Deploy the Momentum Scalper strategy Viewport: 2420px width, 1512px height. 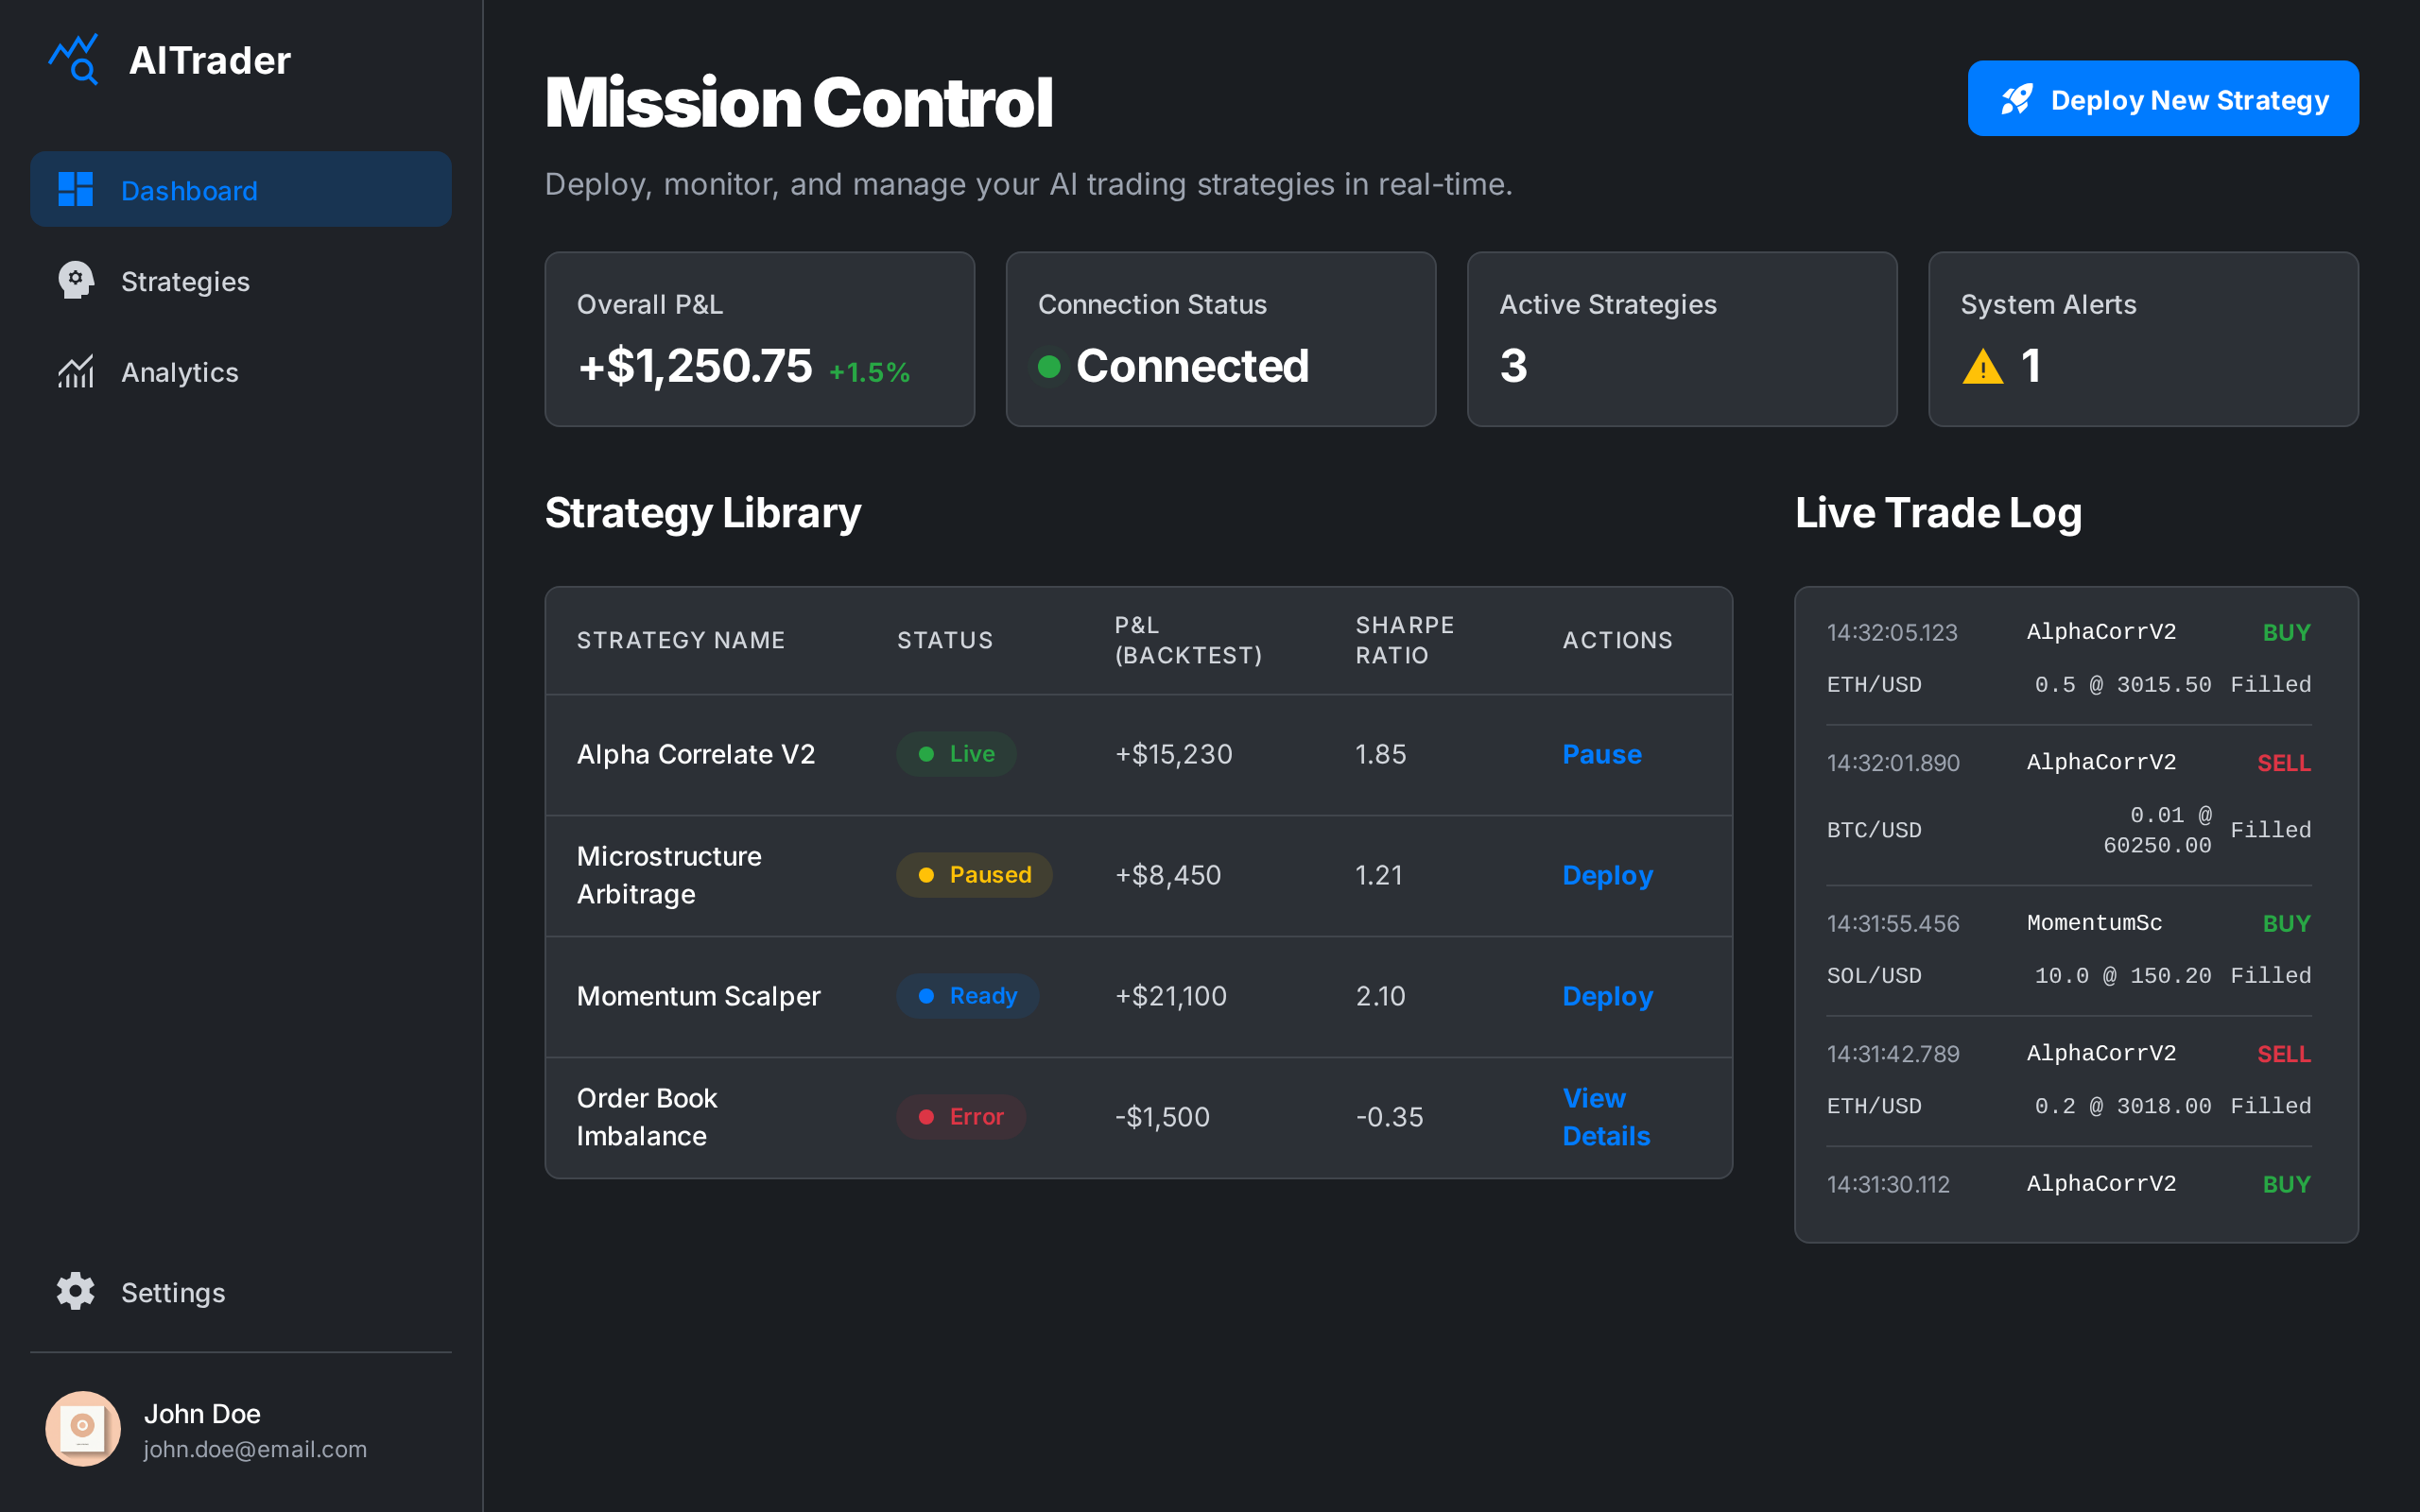(x=1606, y=996)
